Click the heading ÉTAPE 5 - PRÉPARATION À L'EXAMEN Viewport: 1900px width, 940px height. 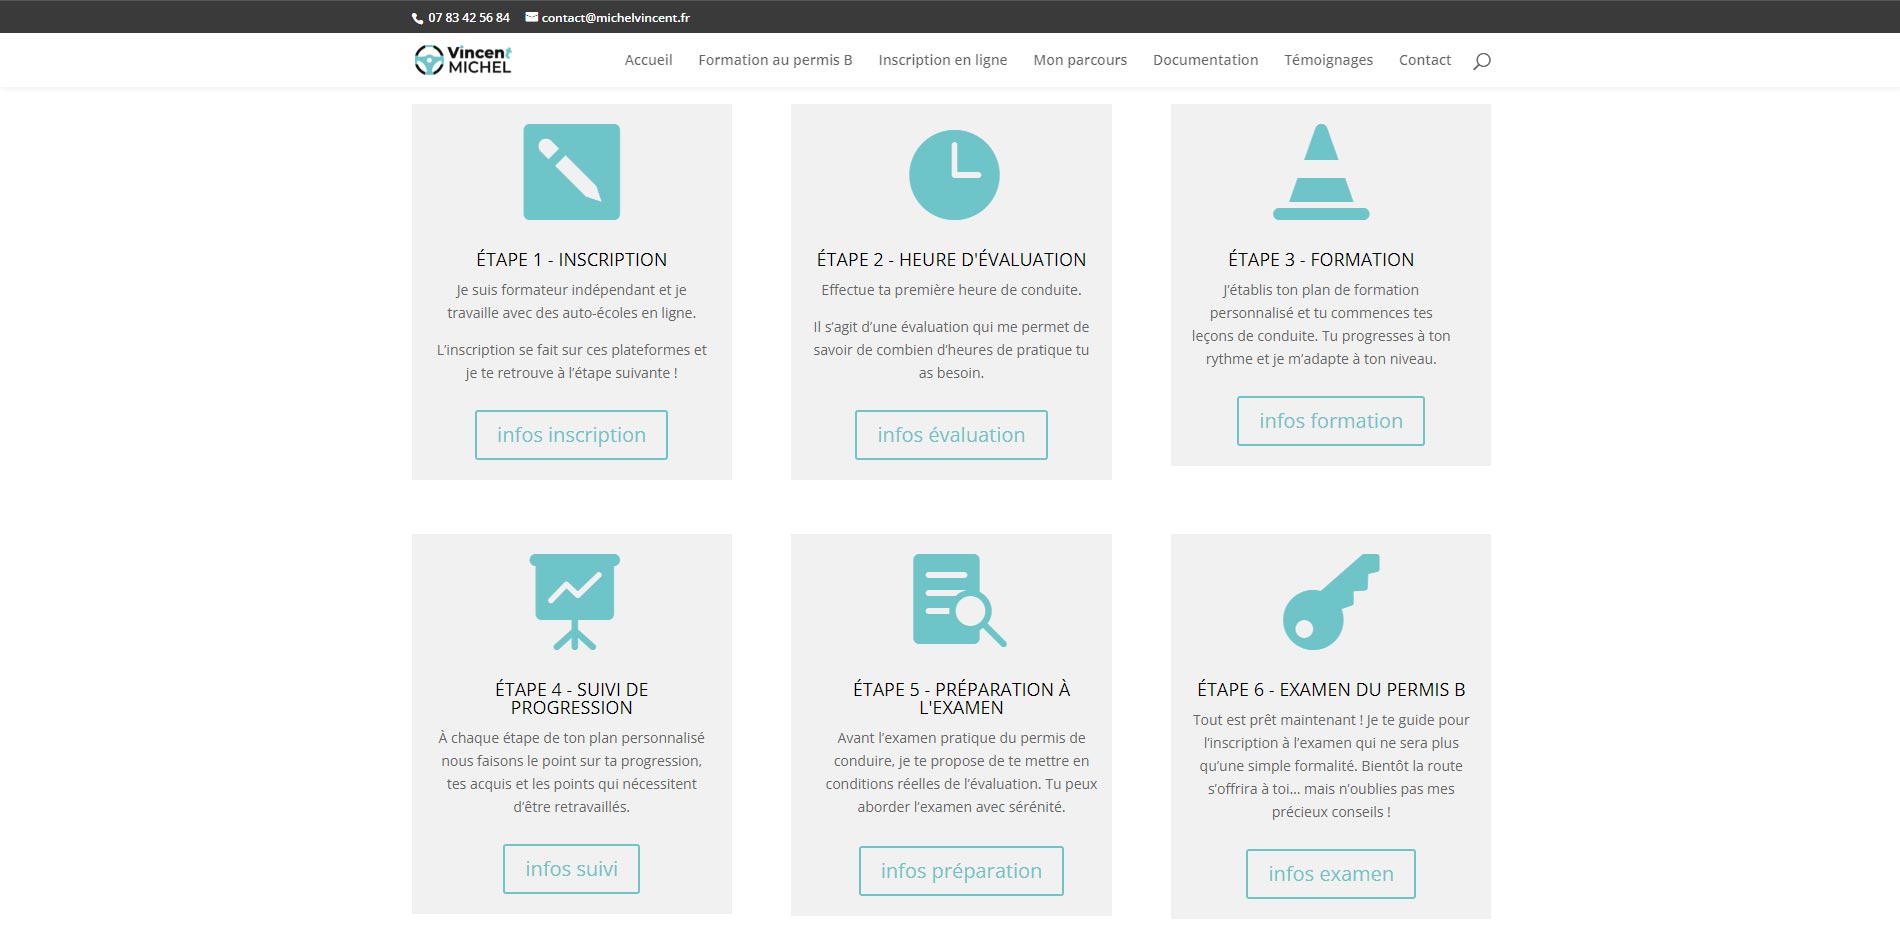pyautogui.click(x=961, y=699)
